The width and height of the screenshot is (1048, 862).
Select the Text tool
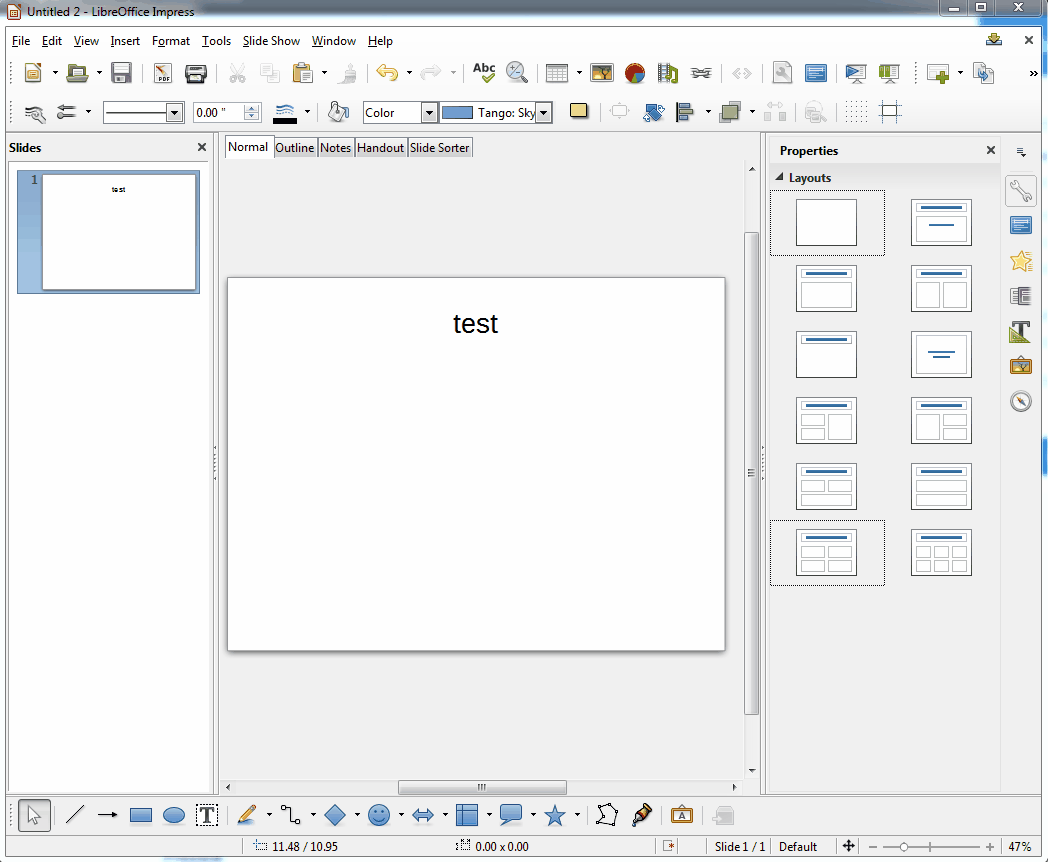pos(207,816)
